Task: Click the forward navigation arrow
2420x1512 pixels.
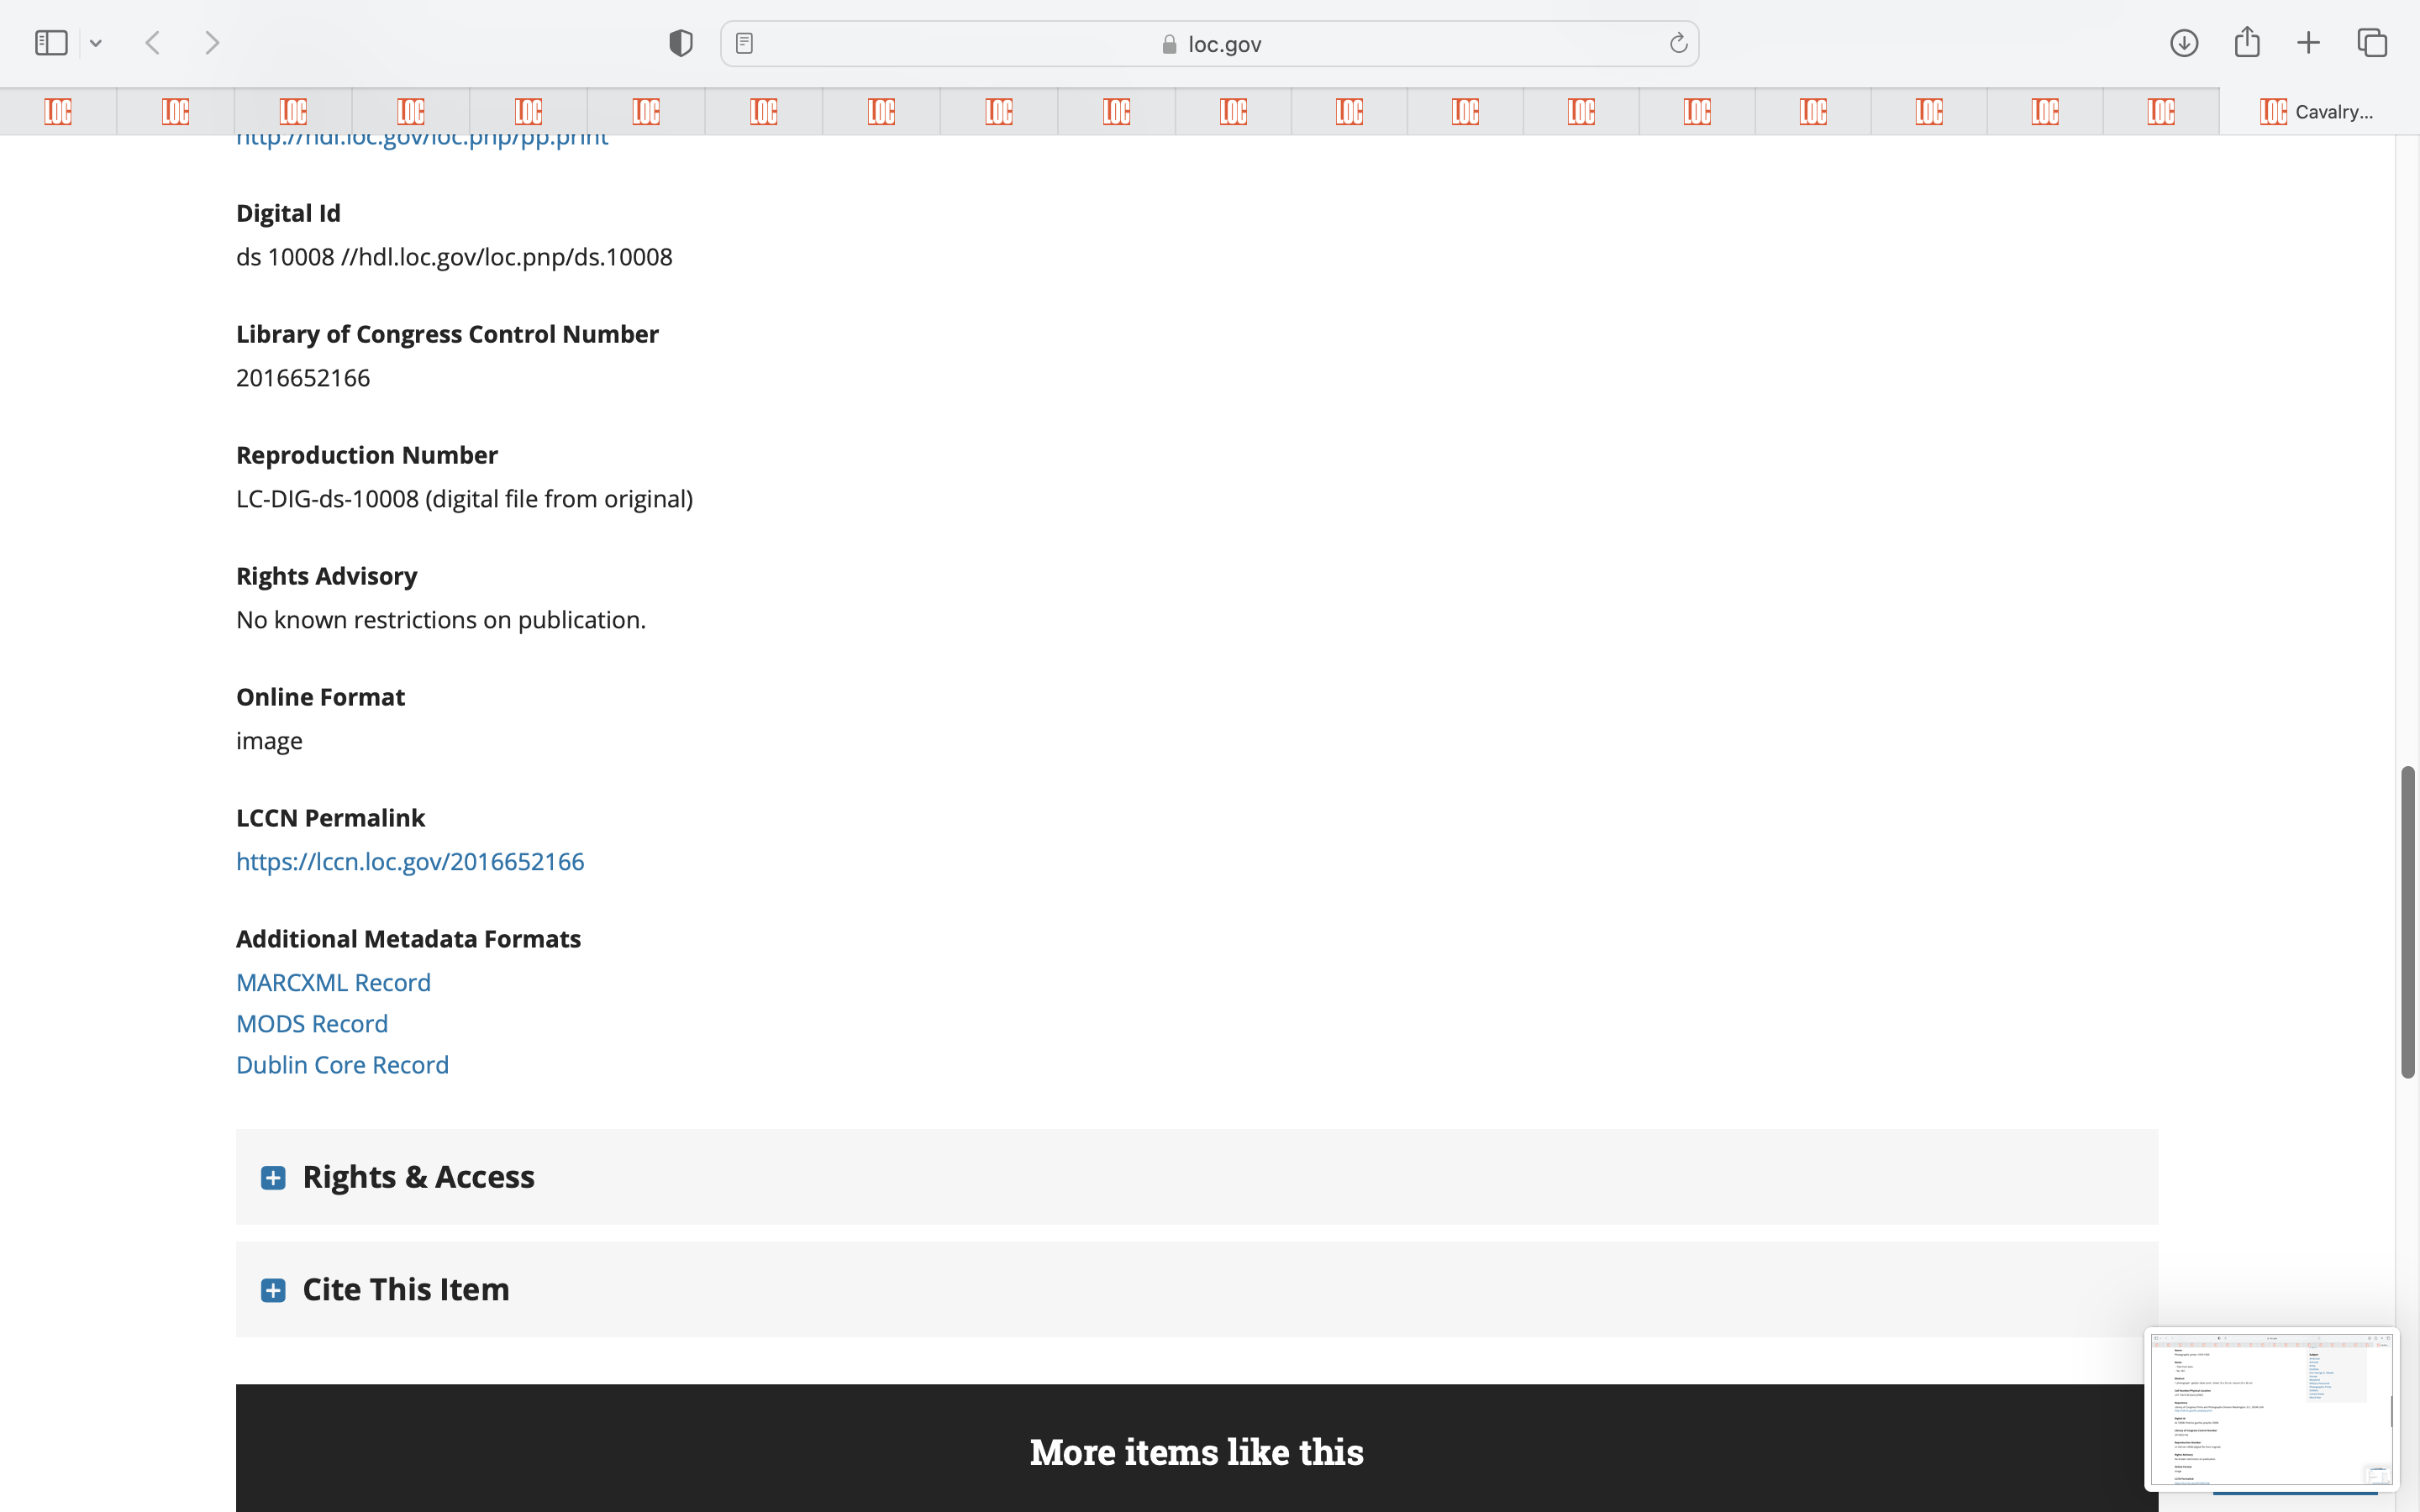Action: 212,43
